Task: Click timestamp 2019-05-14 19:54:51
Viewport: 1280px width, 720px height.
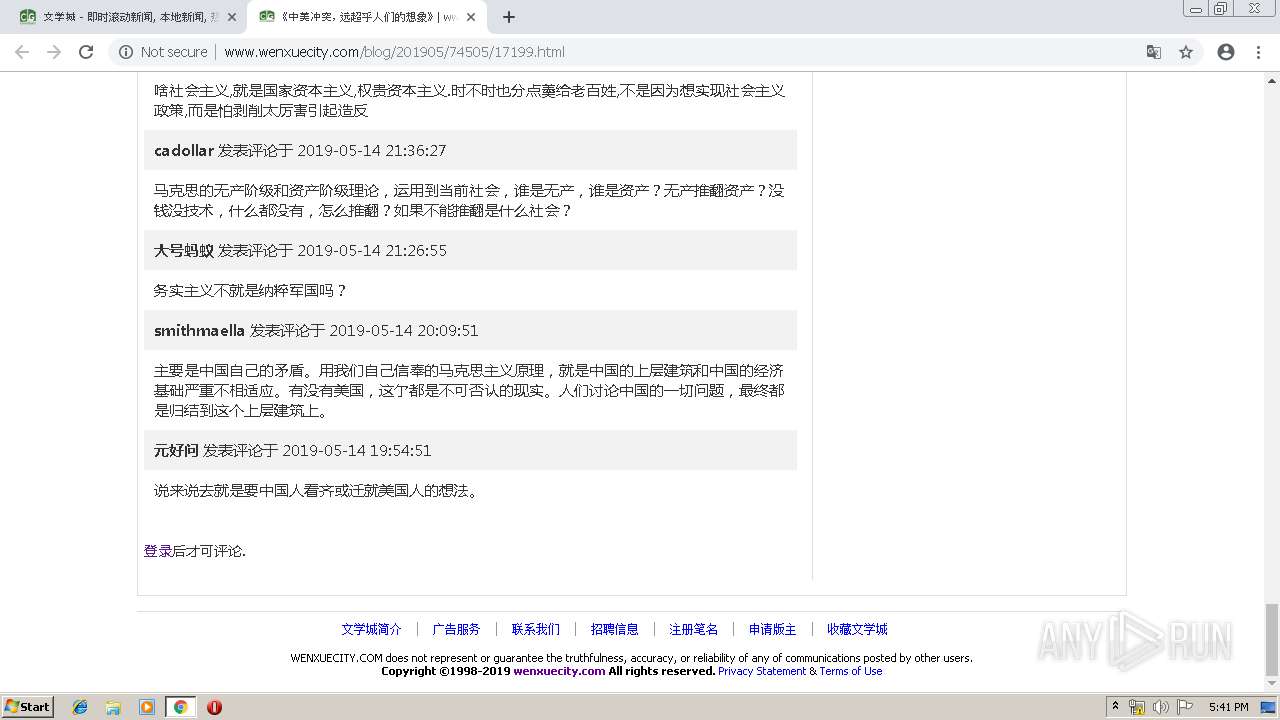Action: pyautogui.click(x=357, y=450)
